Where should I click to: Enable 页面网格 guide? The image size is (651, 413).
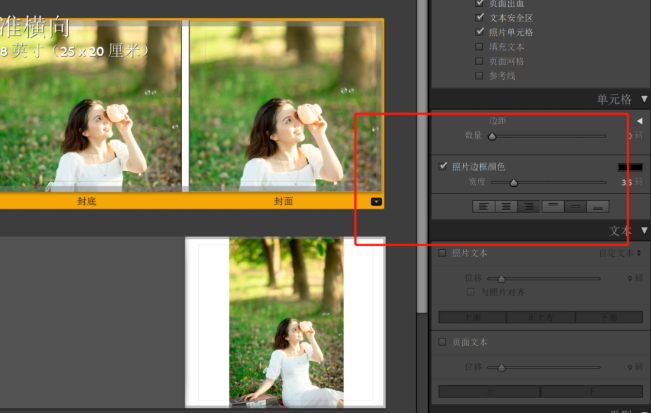tap(479, 61)
